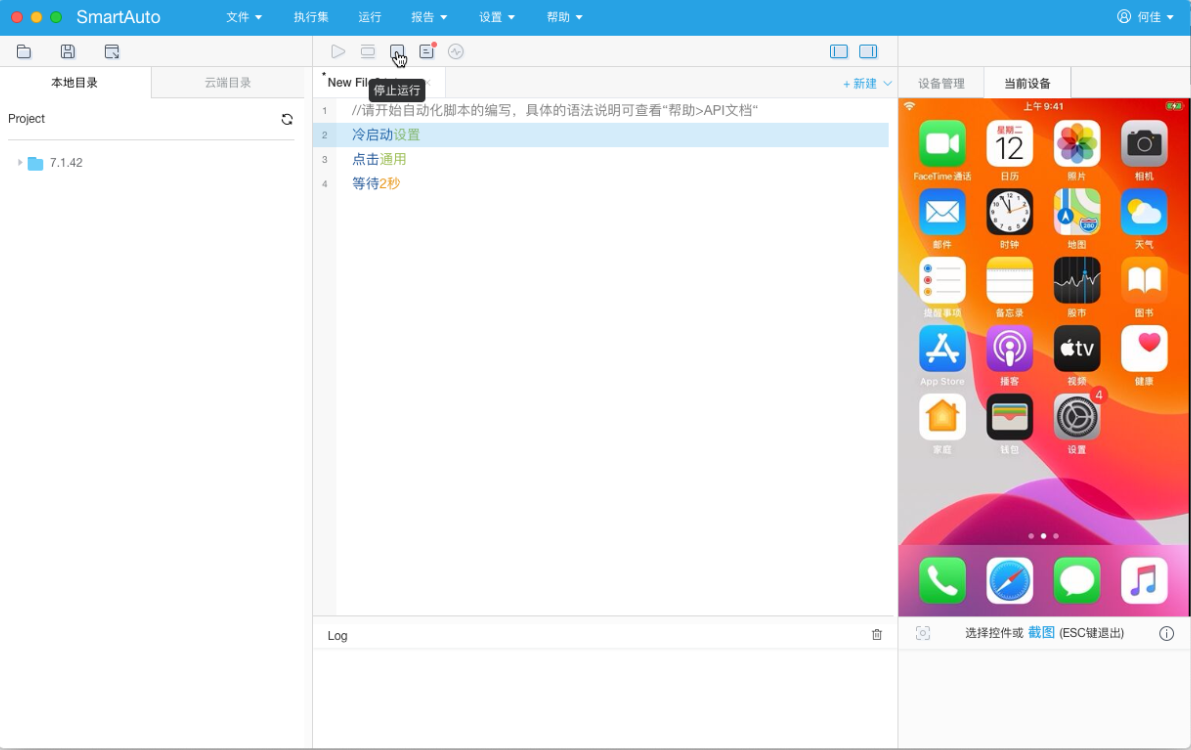
Task: Clear the Log with trash icon
Action: [x=877, y=634]
